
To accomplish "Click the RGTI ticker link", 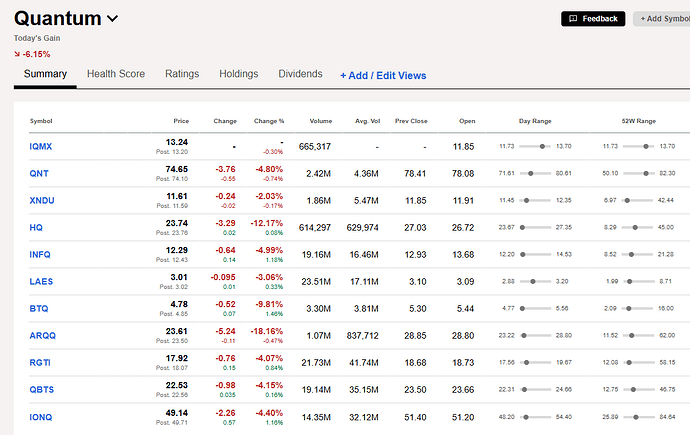I will point(40,362).
